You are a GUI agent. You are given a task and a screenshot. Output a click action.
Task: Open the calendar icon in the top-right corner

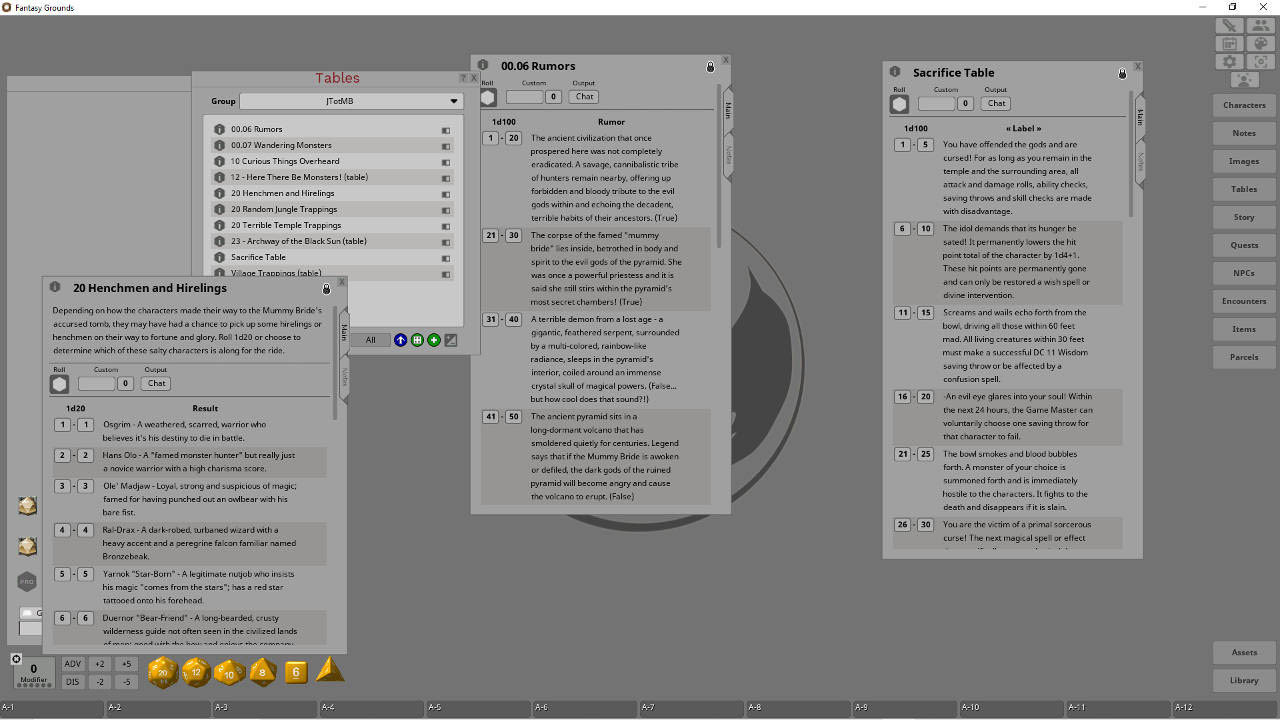pos(1229,43)
